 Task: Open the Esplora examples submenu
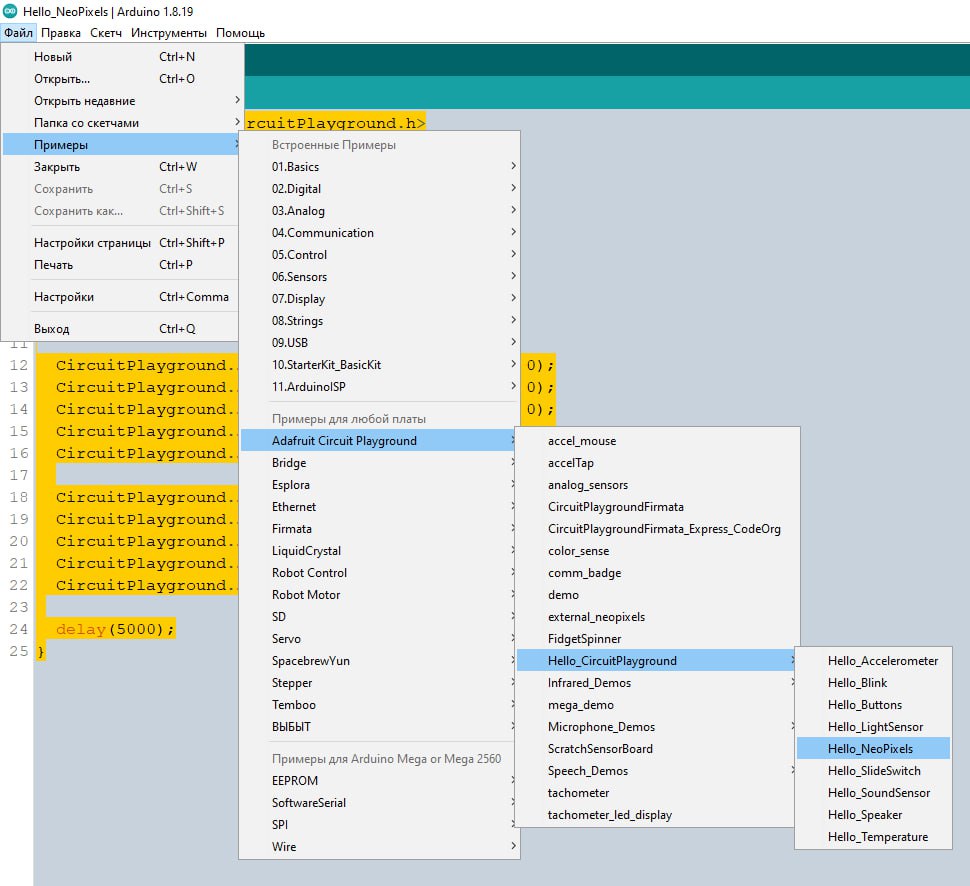click(379, 484)
